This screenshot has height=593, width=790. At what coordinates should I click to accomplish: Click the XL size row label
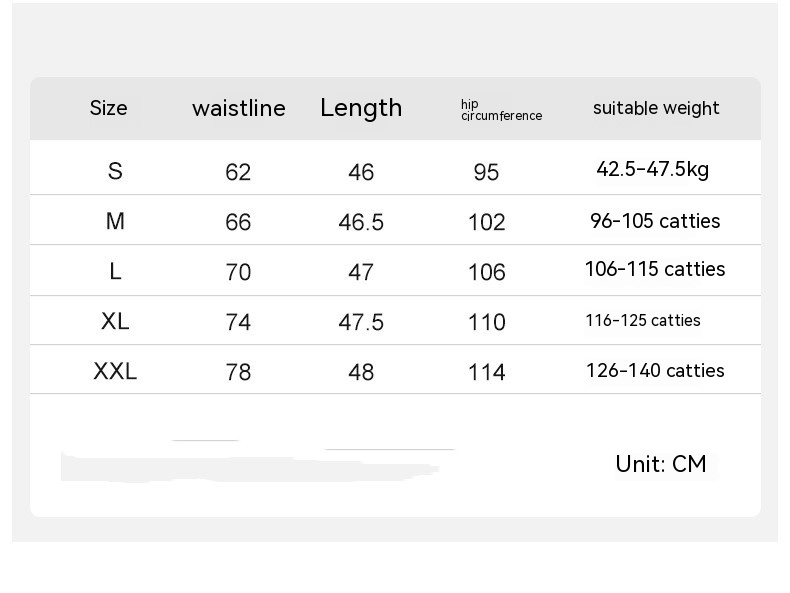point(115,321)
